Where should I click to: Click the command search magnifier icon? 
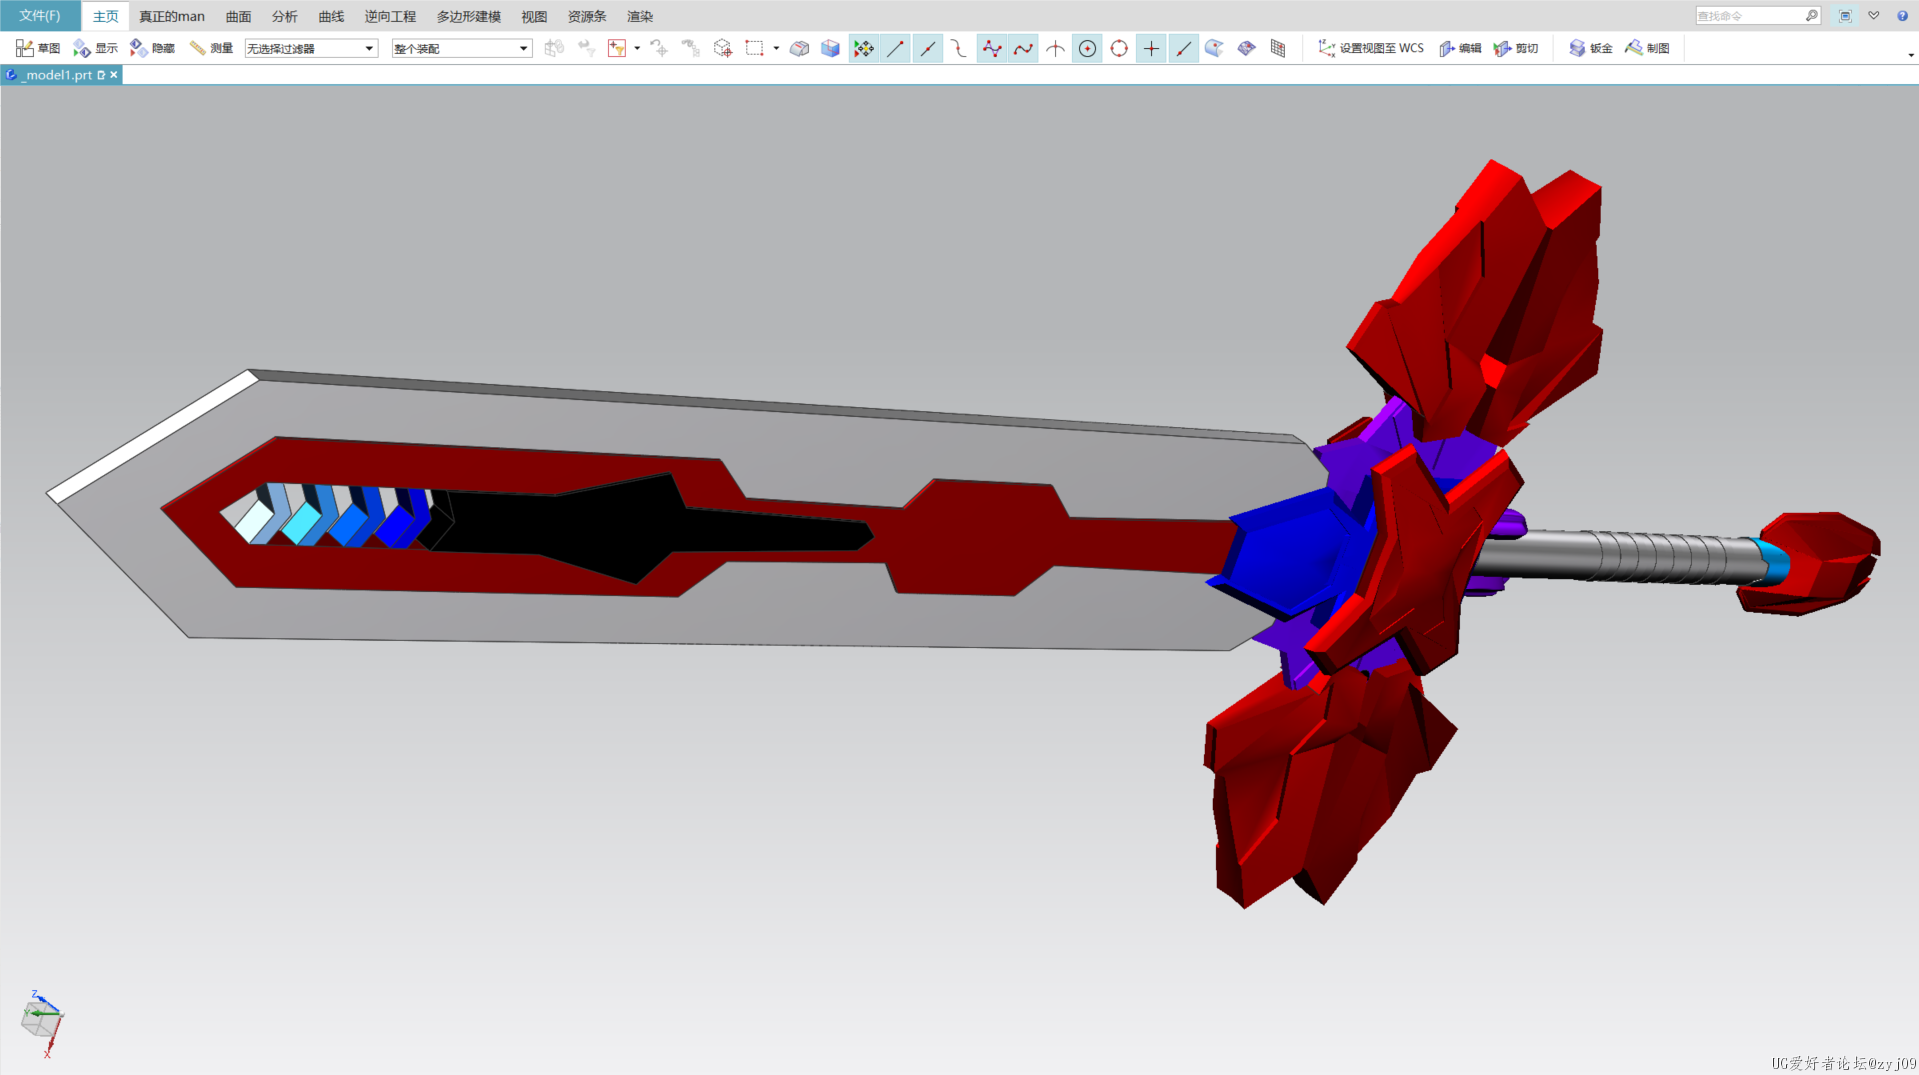click(1812, 16)
